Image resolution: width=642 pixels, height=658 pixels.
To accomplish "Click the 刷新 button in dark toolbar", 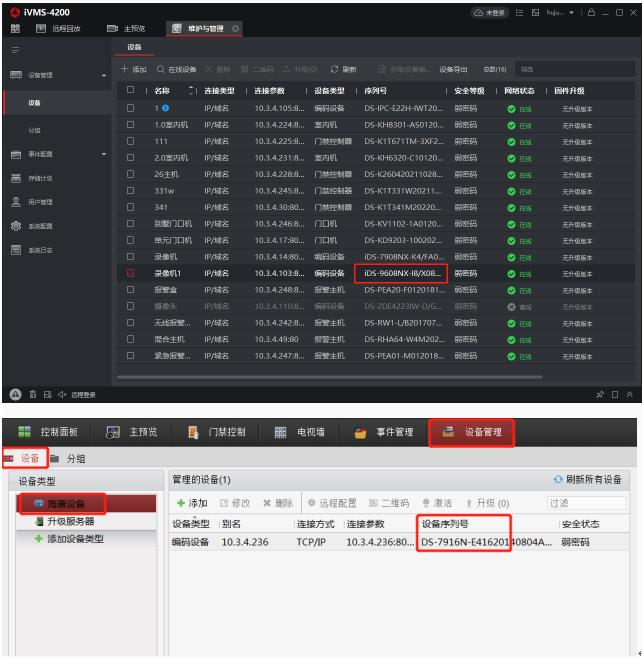I will (344, 69).
